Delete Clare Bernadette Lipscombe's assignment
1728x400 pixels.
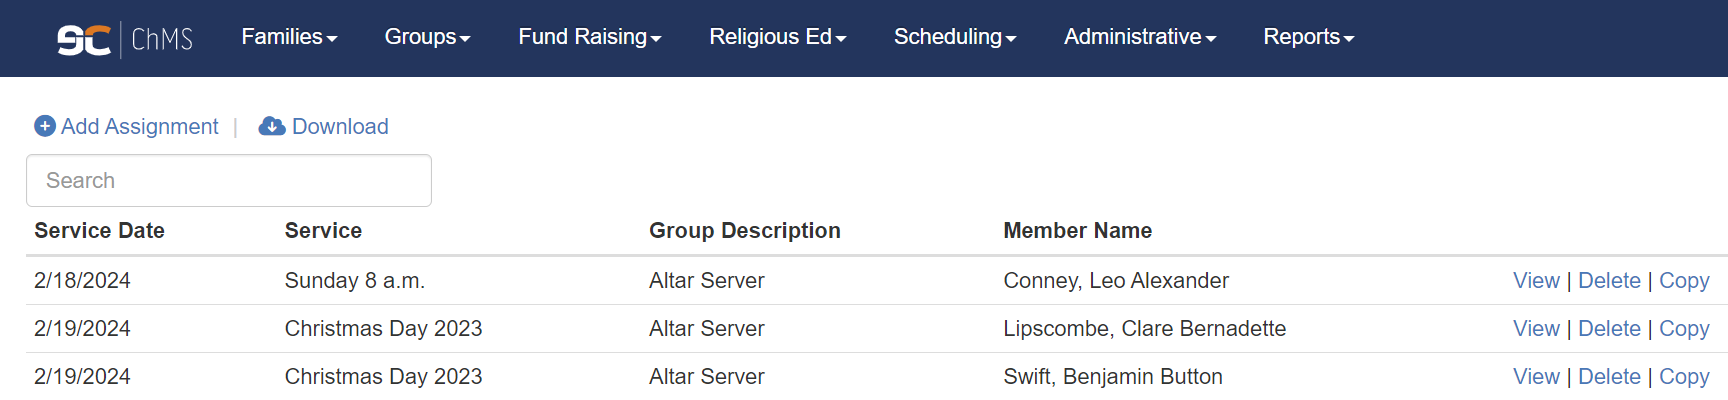(1609, 329)
